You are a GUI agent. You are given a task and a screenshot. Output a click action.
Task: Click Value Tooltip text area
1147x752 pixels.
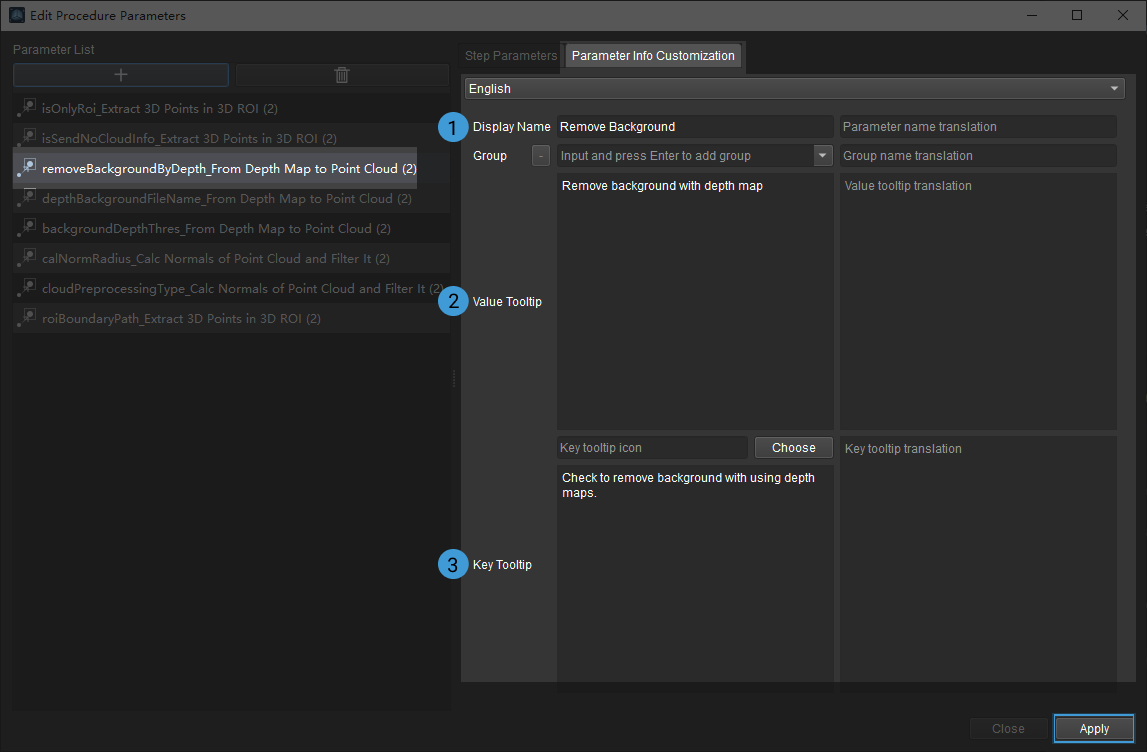pyautogui.click(x=695, y=301)
